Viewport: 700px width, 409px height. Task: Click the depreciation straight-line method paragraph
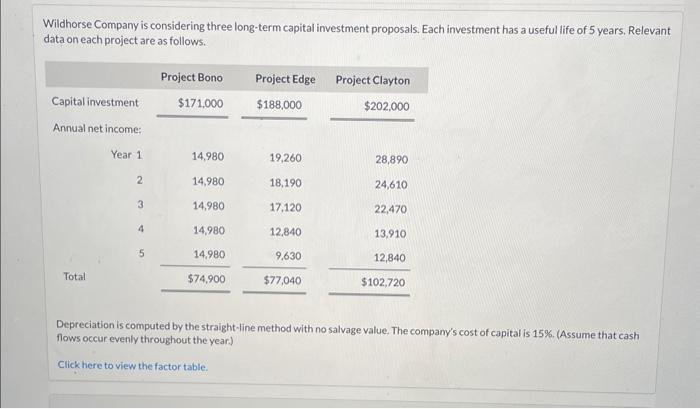[x=347, y=333]
